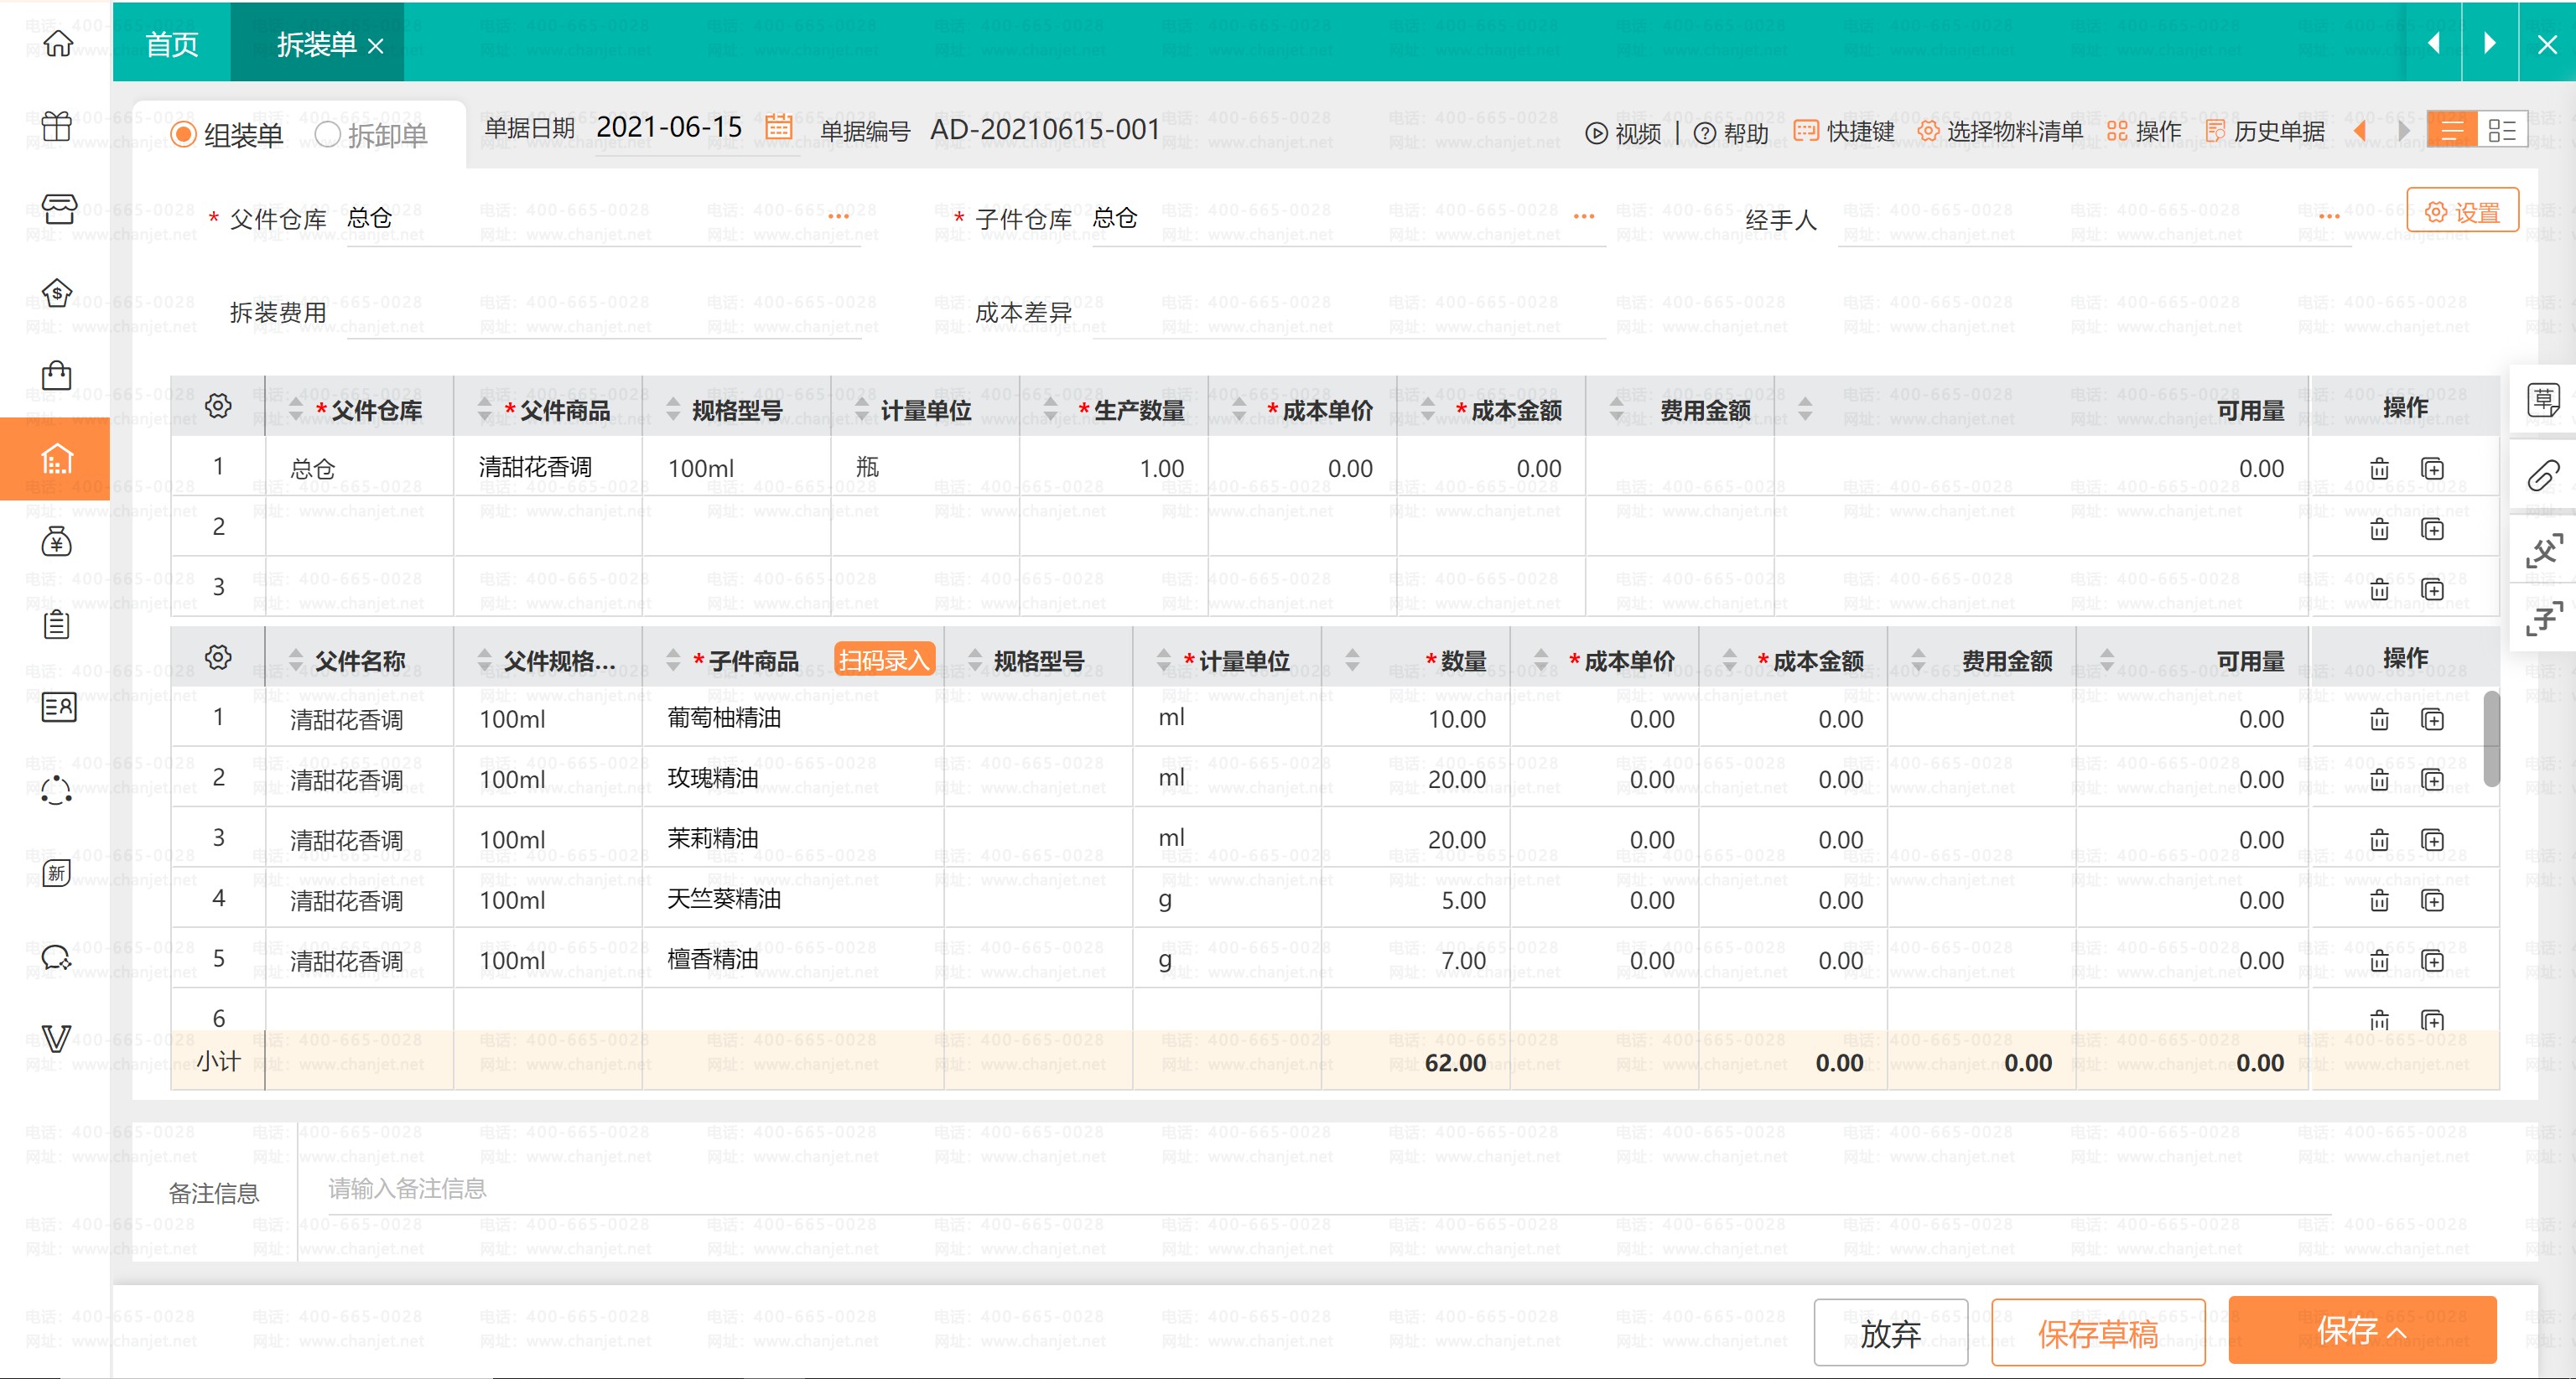Click the child table vertical scrollbar

tap(2491, 738)
